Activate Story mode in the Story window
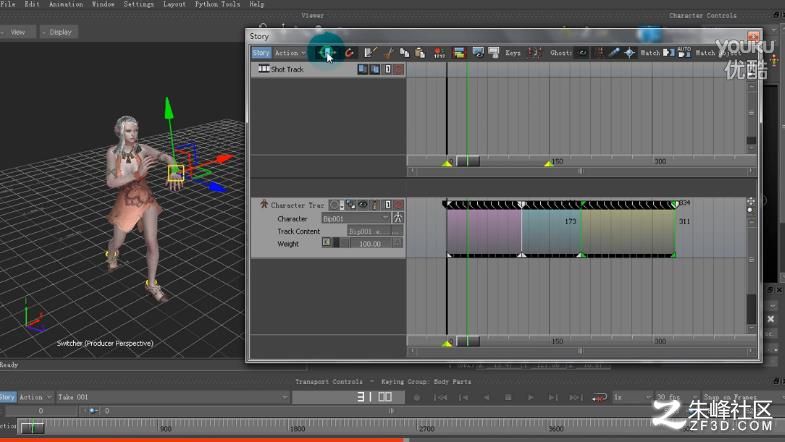785x442 pixels. point(261,53)
